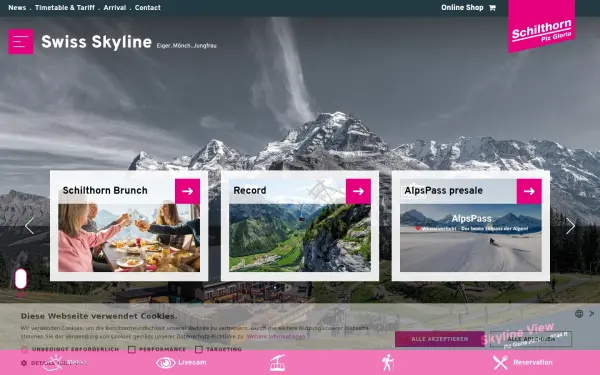Click the AlpsPass presale card title
This screenshot has height=375, width=600.
[x=443, y=191]
